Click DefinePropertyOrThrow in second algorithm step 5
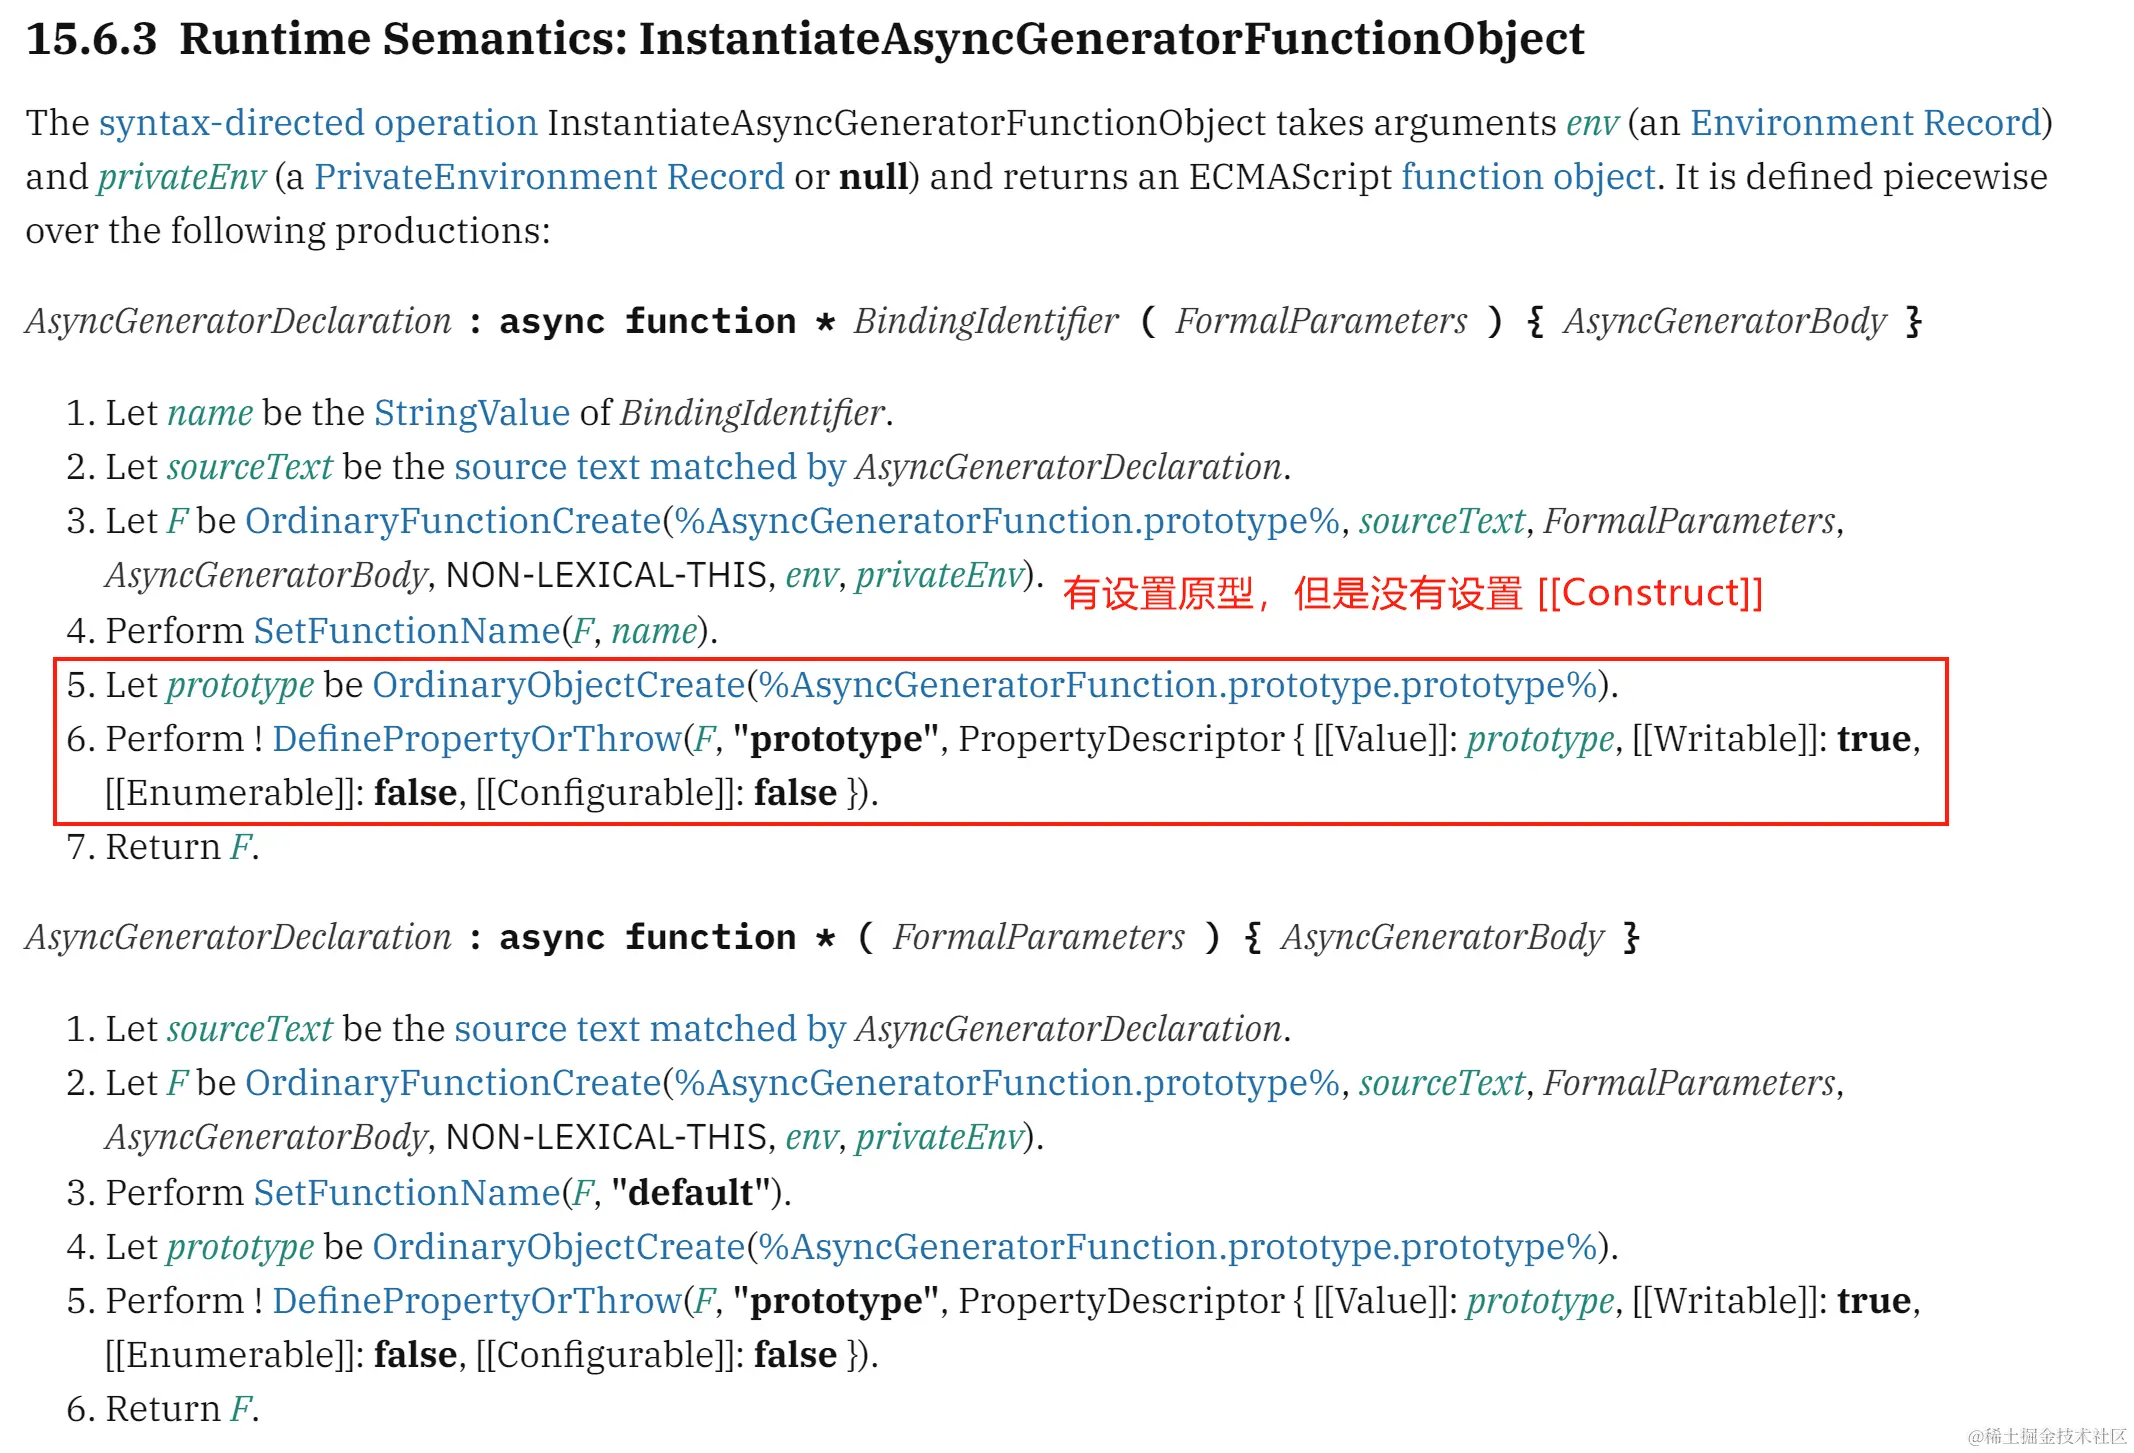The image size is (2134, 1453). (x=477, y=1301)
